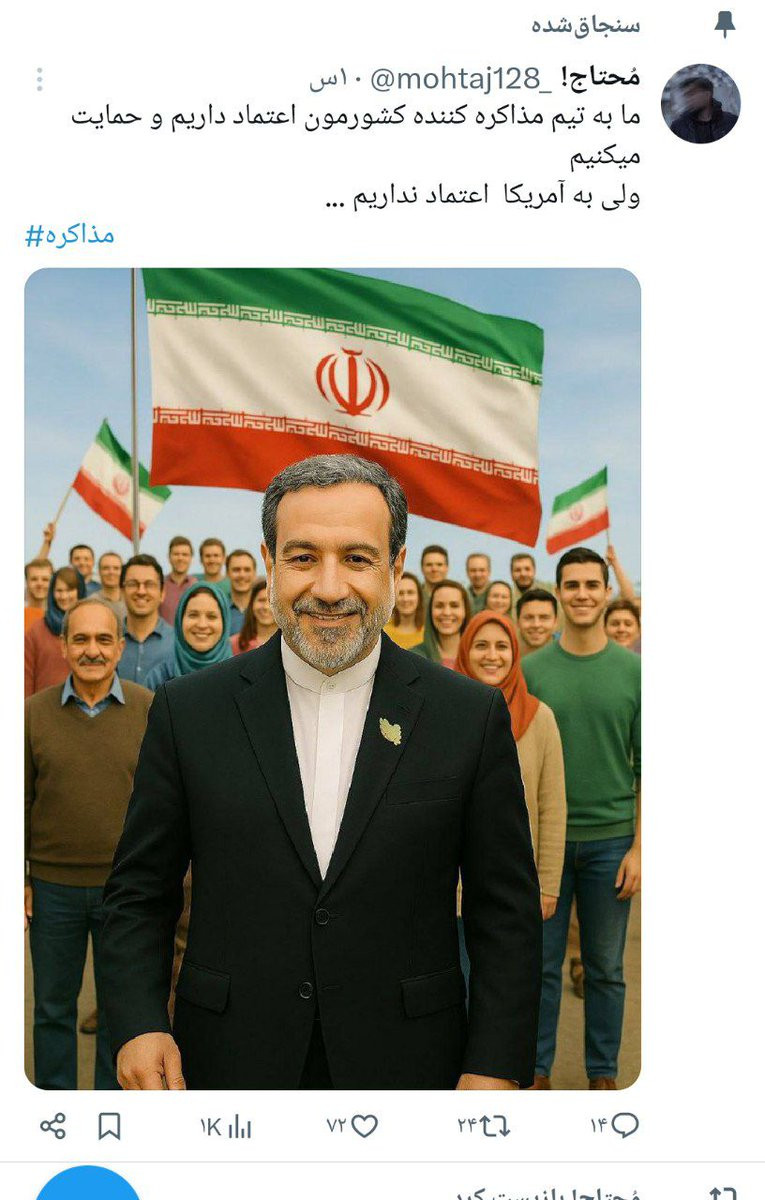The image size is (765, 1200).
Task: Open the three-dot more options menu
Action: (39, 79)
